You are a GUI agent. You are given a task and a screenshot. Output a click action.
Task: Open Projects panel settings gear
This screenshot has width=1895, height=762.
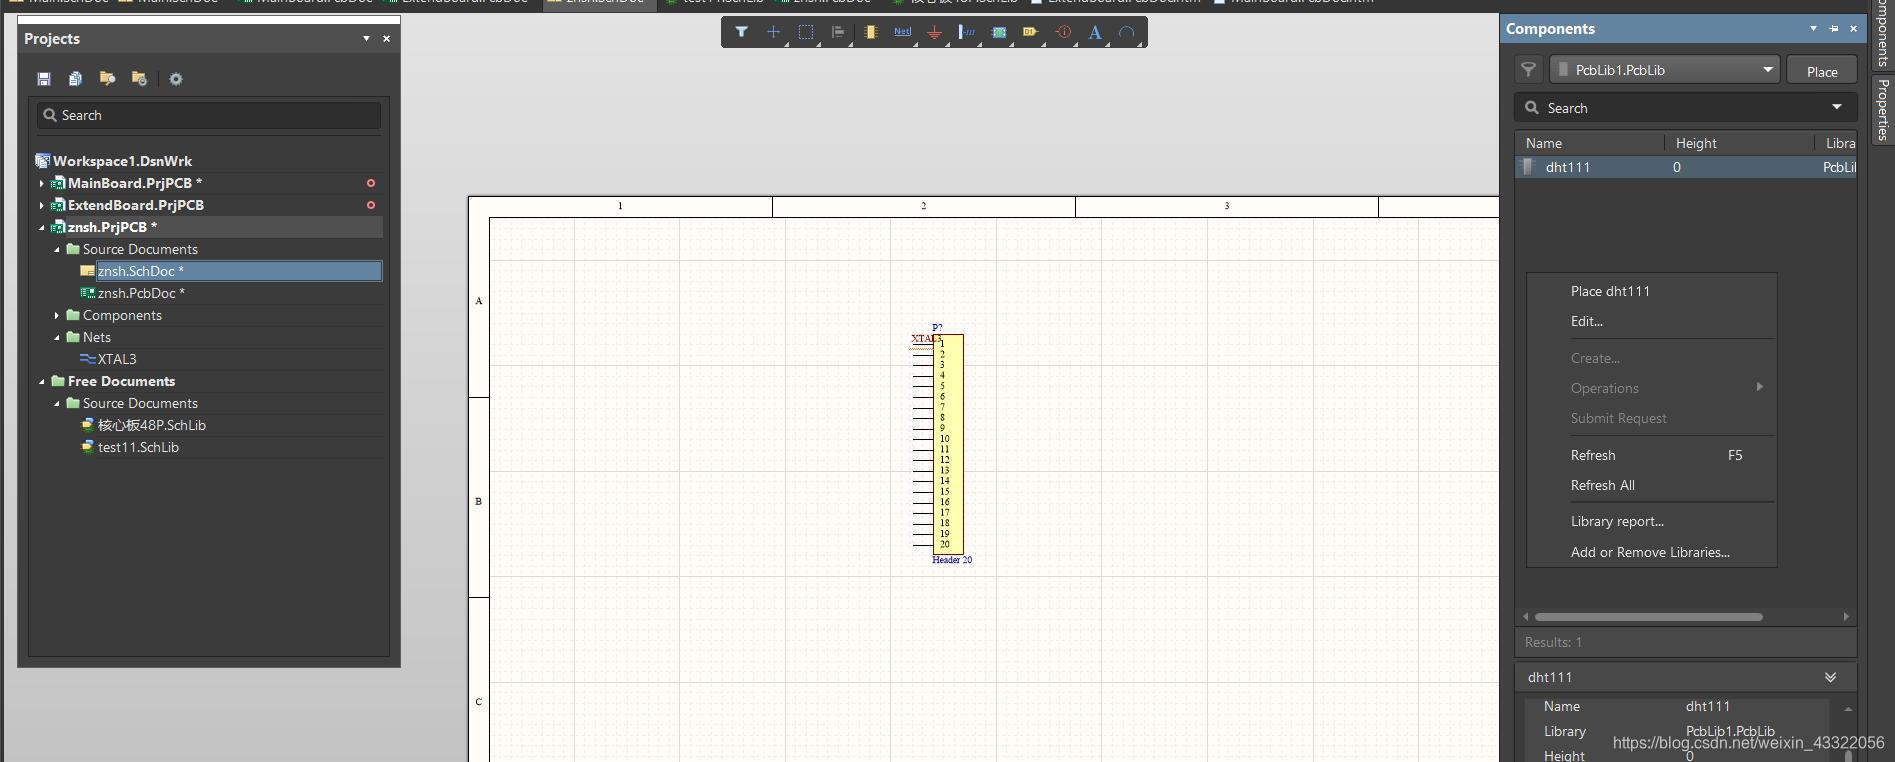pyautogui.click(x=176, y=79)
